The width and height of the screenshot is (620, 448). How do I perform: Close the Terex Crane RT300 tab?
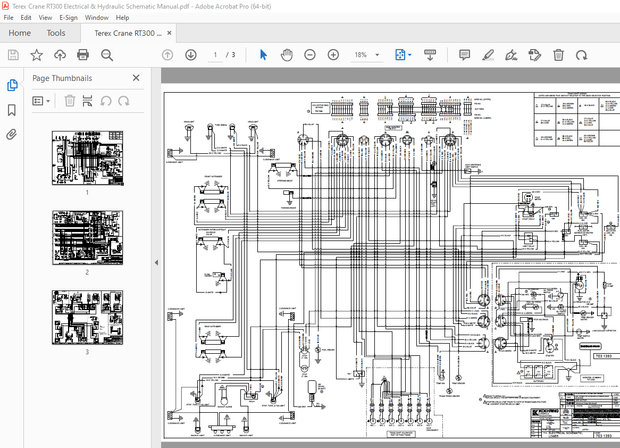[x=169, y=33]
